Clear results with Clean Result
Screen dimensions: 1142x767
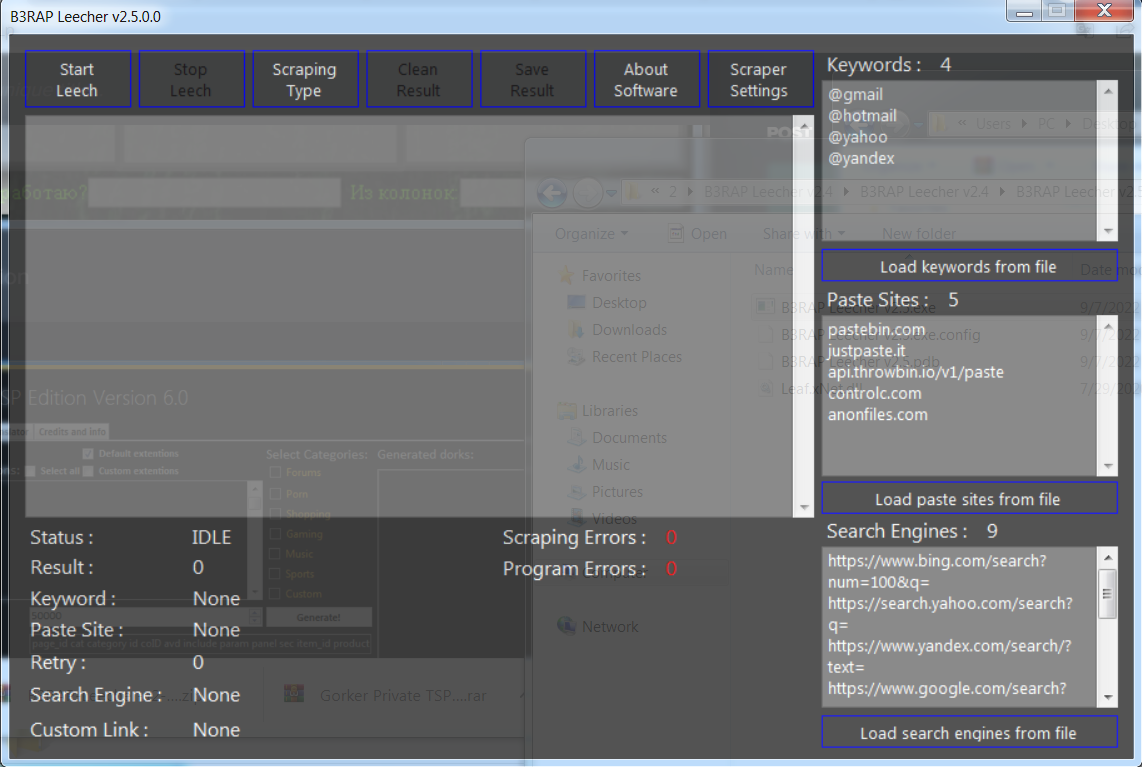pos(419,79)
